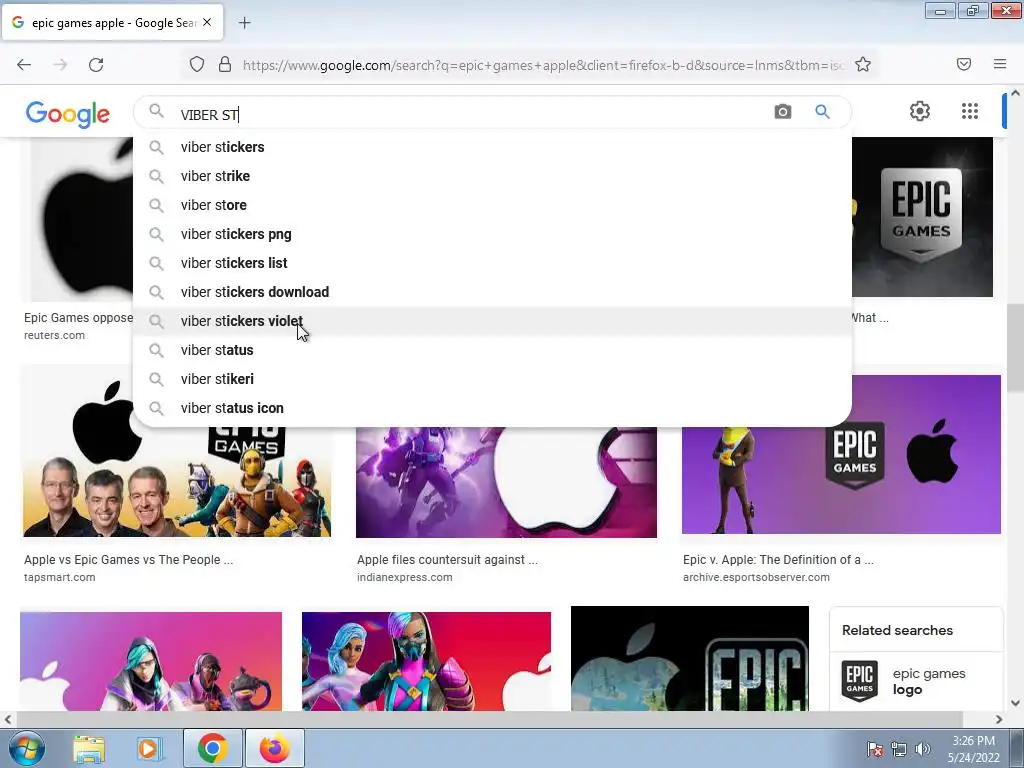Open Google quick settings gear
Image resolution: width=1024 pixels, height=768 pixels.
pos(920,111)
